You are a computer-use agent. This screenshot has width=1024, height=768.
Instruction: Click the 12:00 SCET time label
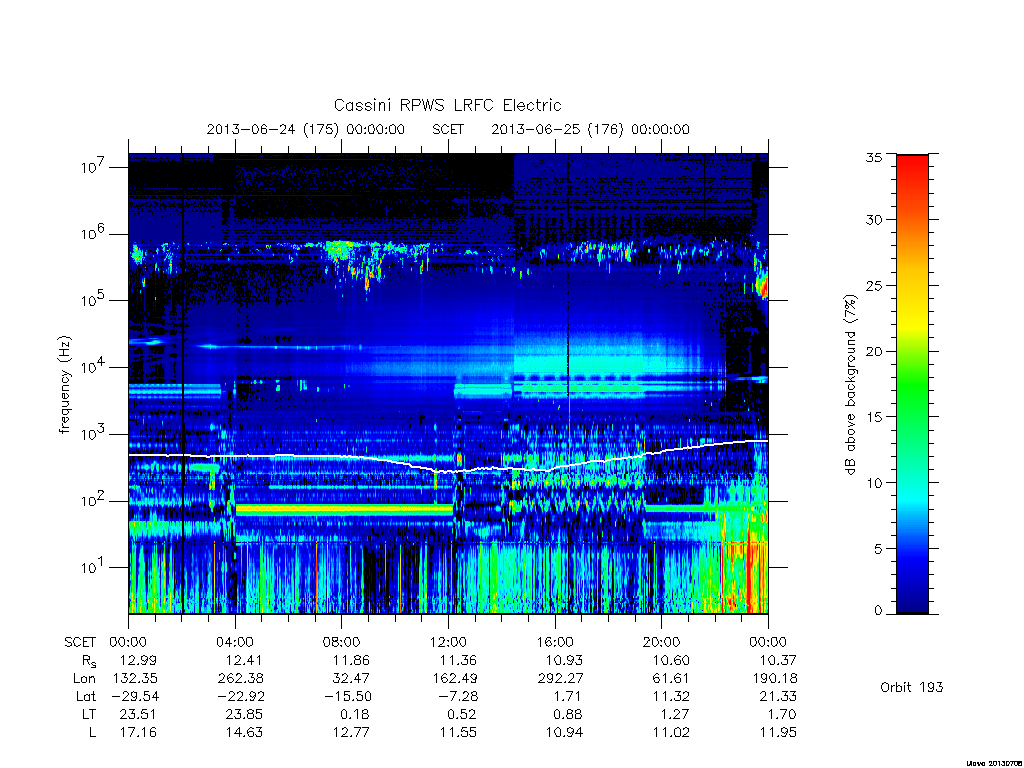point(448,642)
